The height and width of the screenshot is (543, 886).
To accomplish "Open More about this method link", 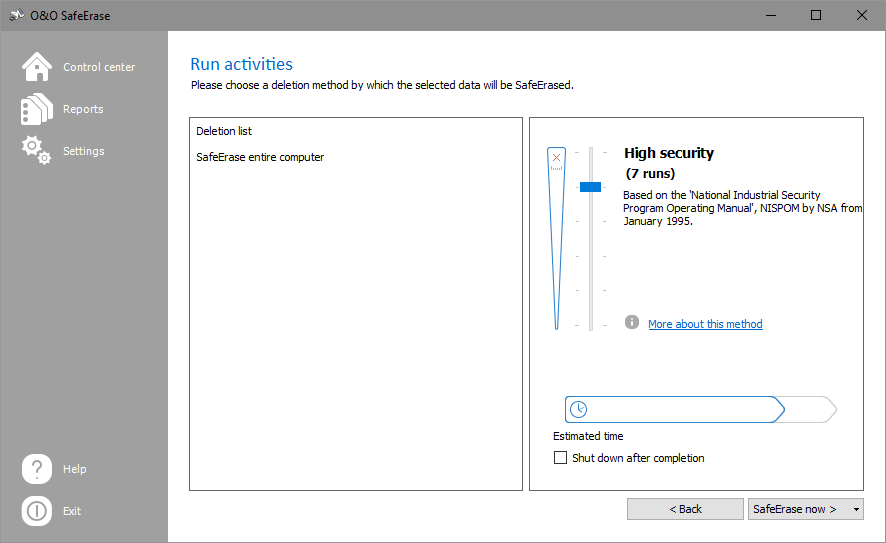I will (705, 324).
